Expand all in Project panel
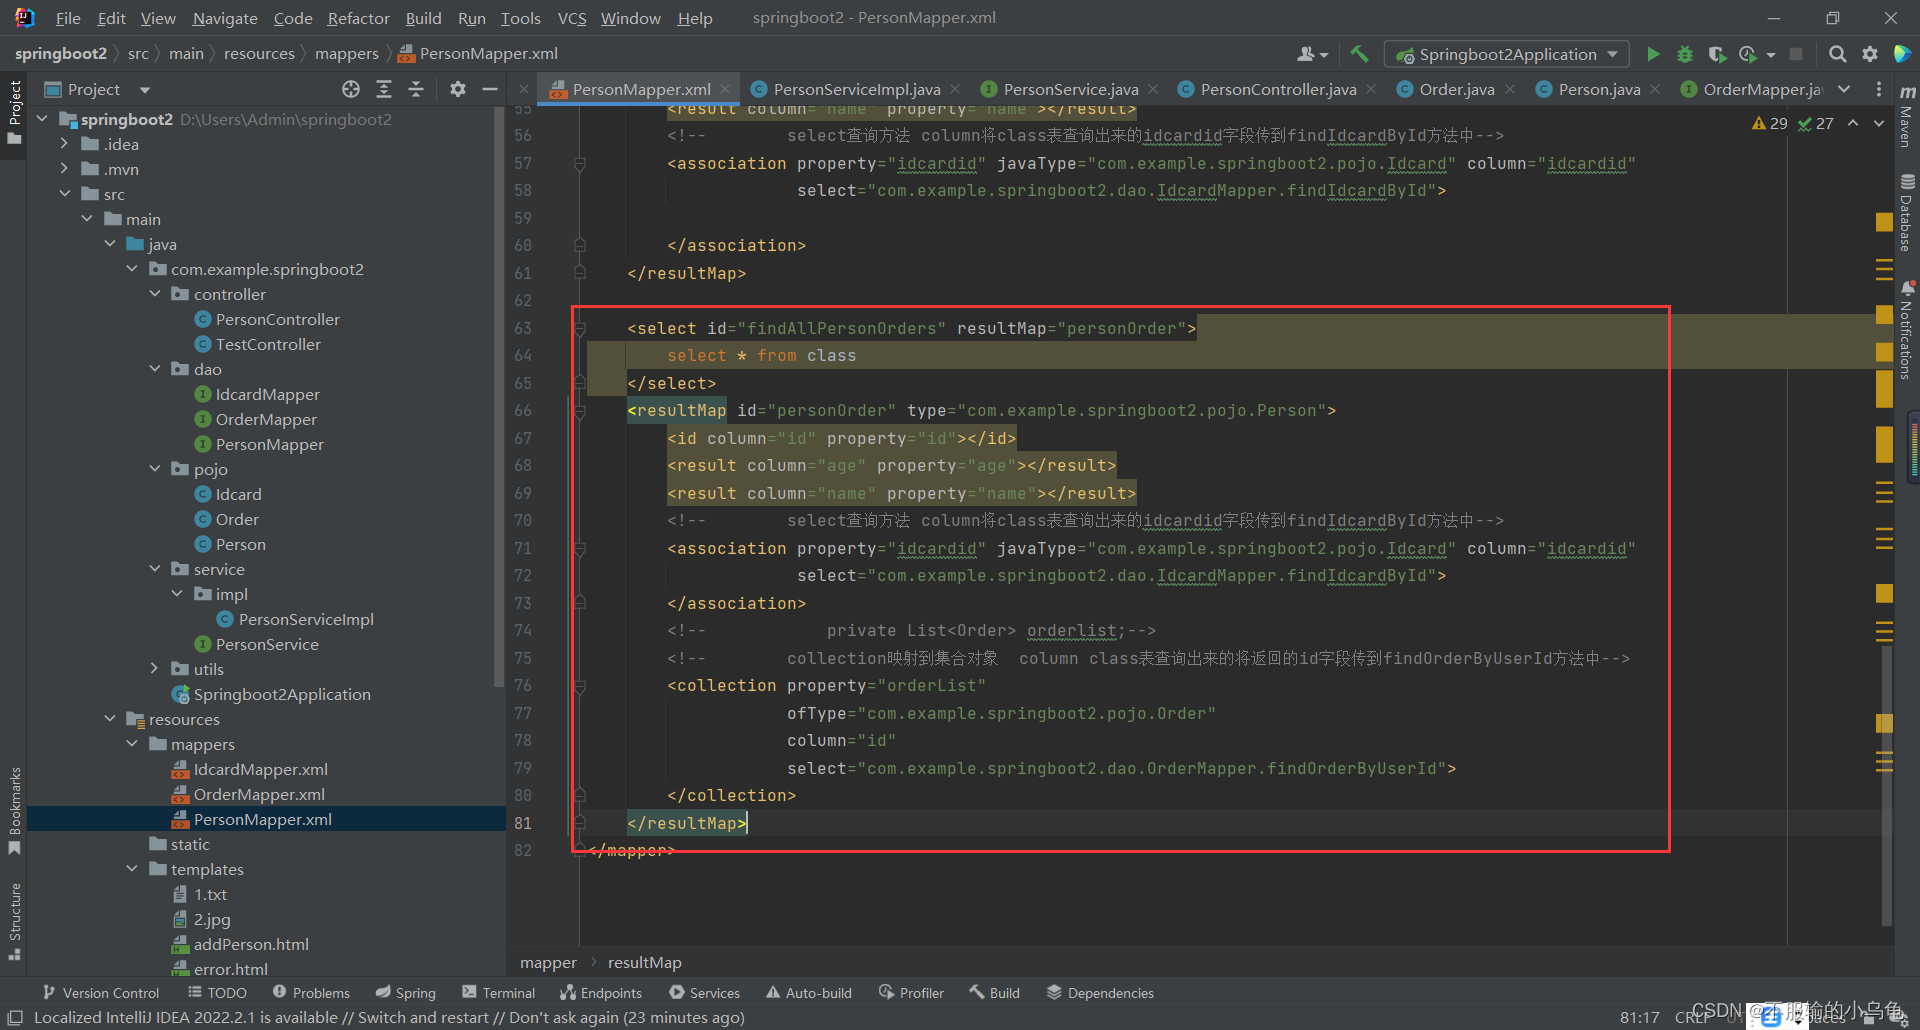1920x1030 pixels. tap(383, 89)
